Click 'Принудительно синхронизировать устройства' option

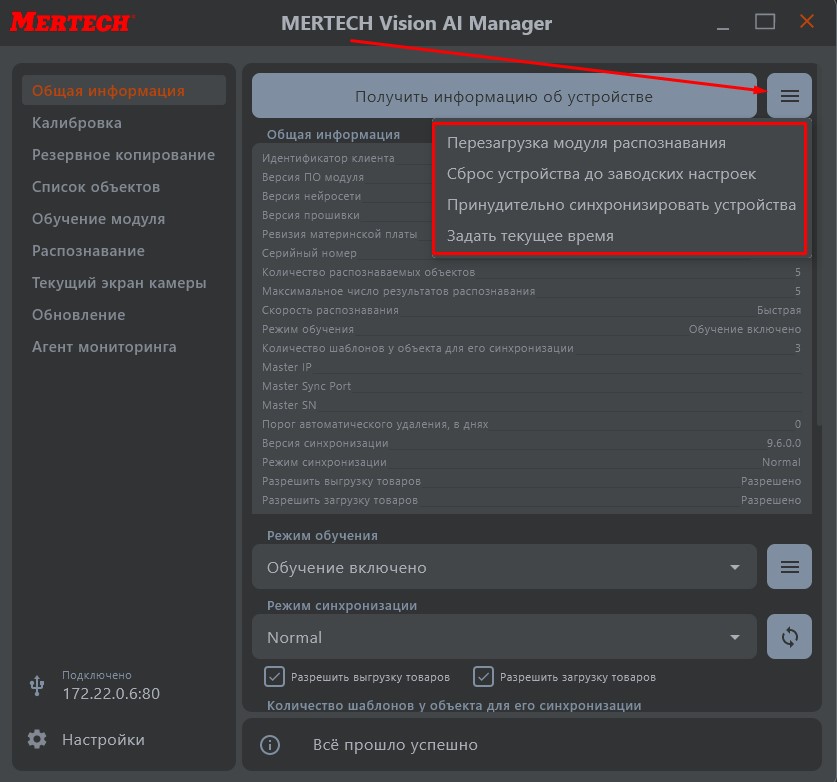point(621,205)
